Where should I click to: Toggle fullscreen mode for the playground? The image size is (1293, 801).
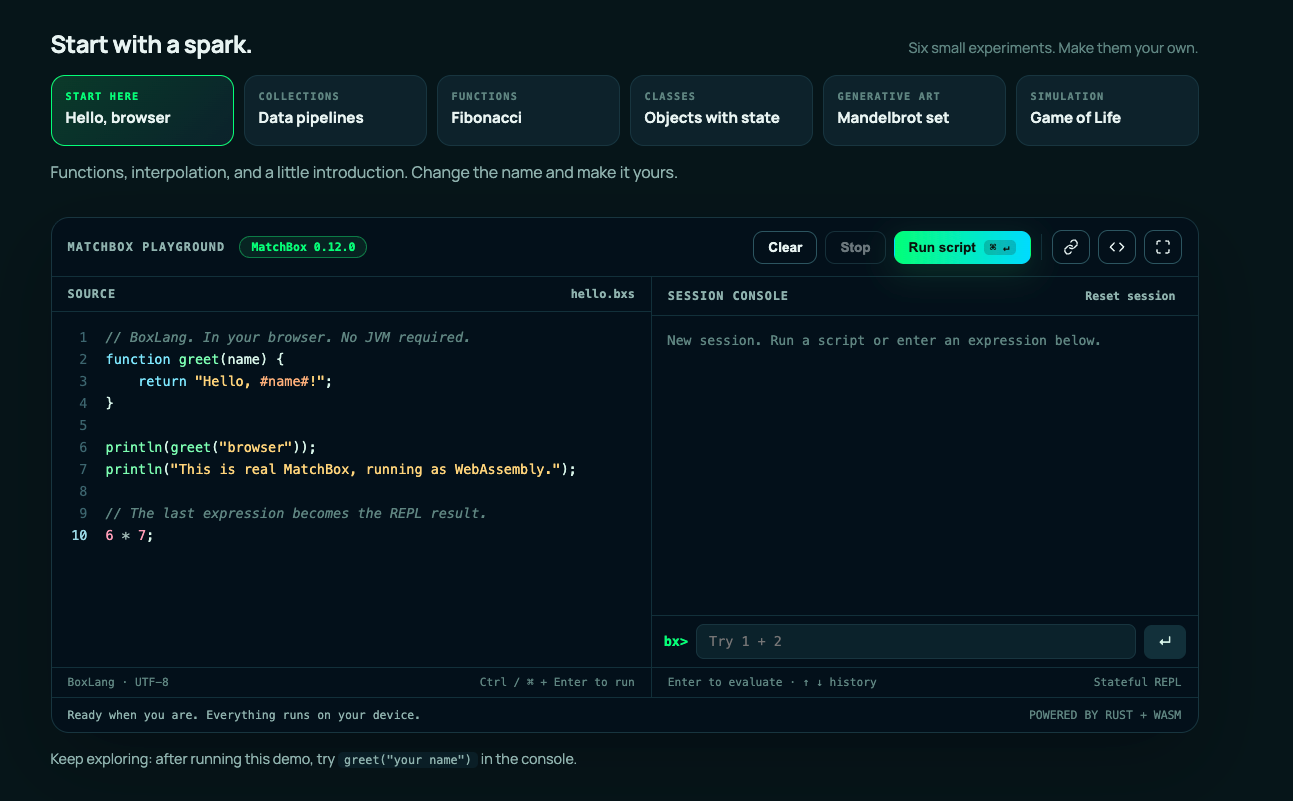1163,247
